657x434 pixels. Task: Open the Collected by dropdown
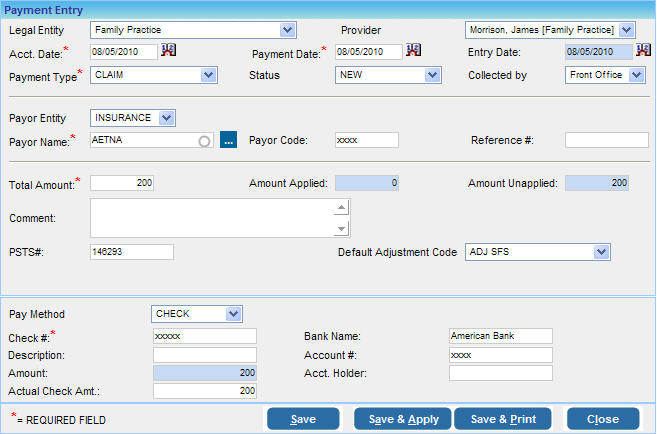point(636,75)
